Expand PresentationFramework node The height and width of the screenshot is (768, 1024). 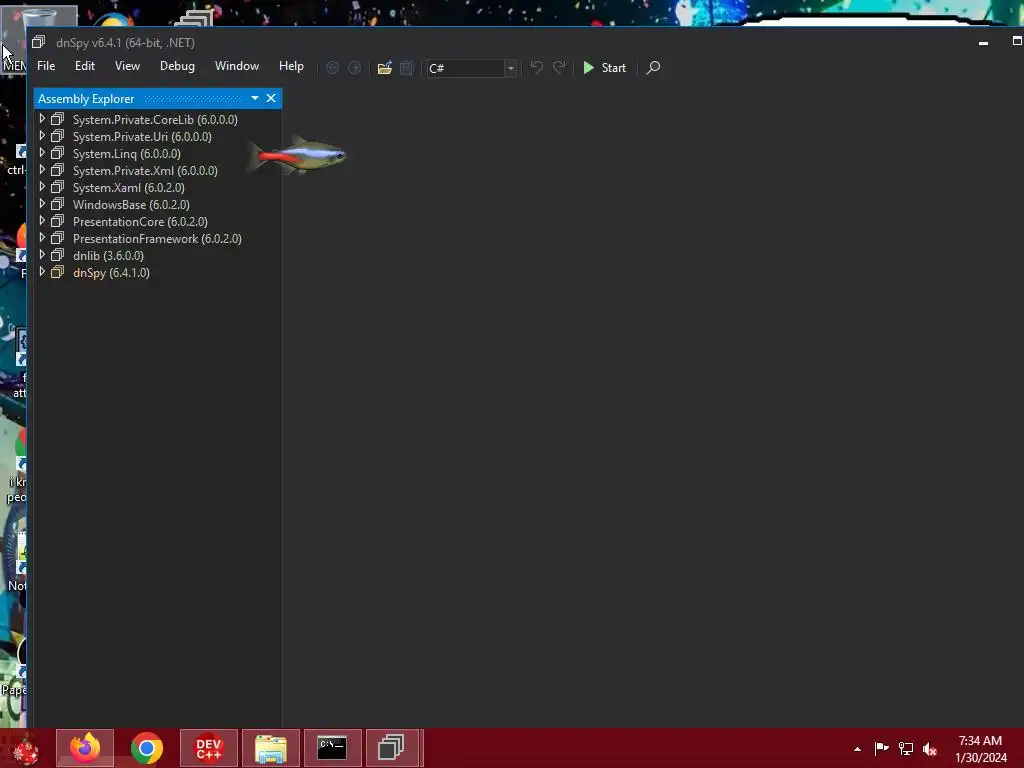coord(42,238)
